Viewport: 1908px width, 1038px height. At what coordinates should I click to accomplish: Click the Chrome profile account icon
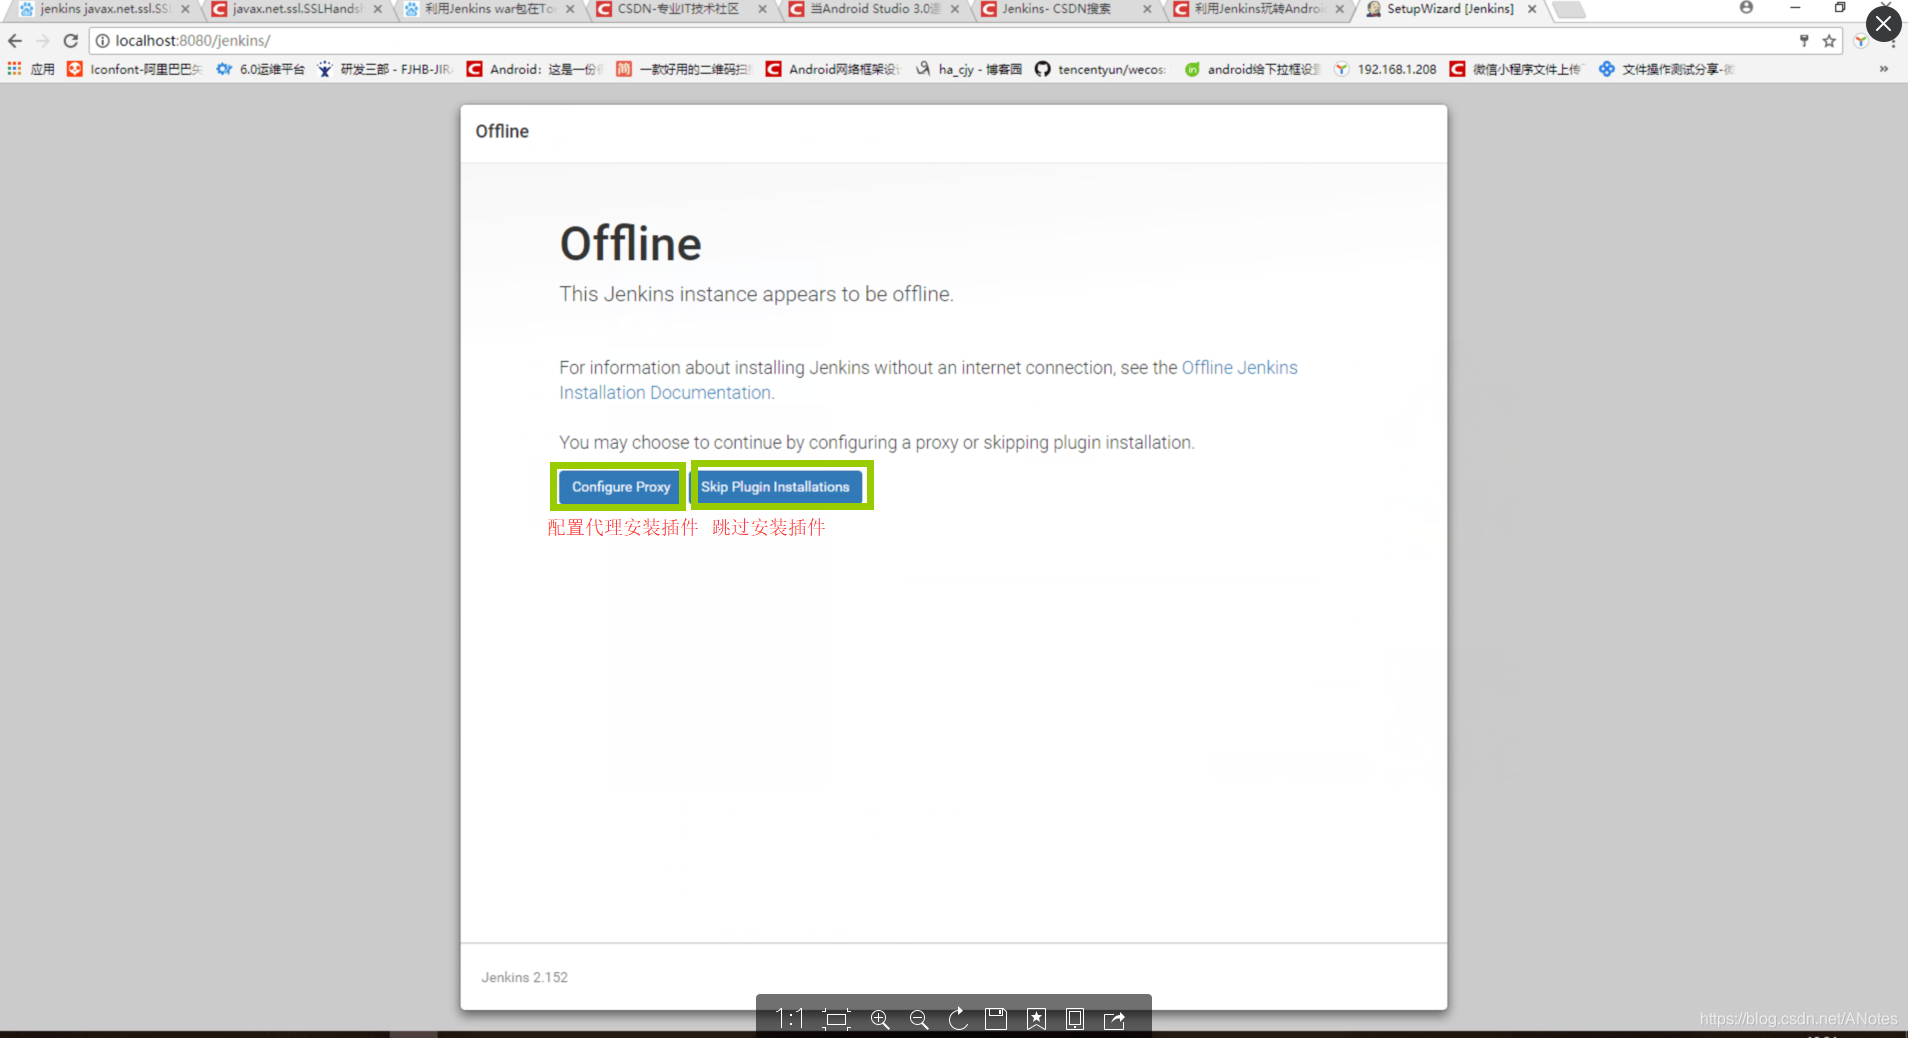[1746, 8]
